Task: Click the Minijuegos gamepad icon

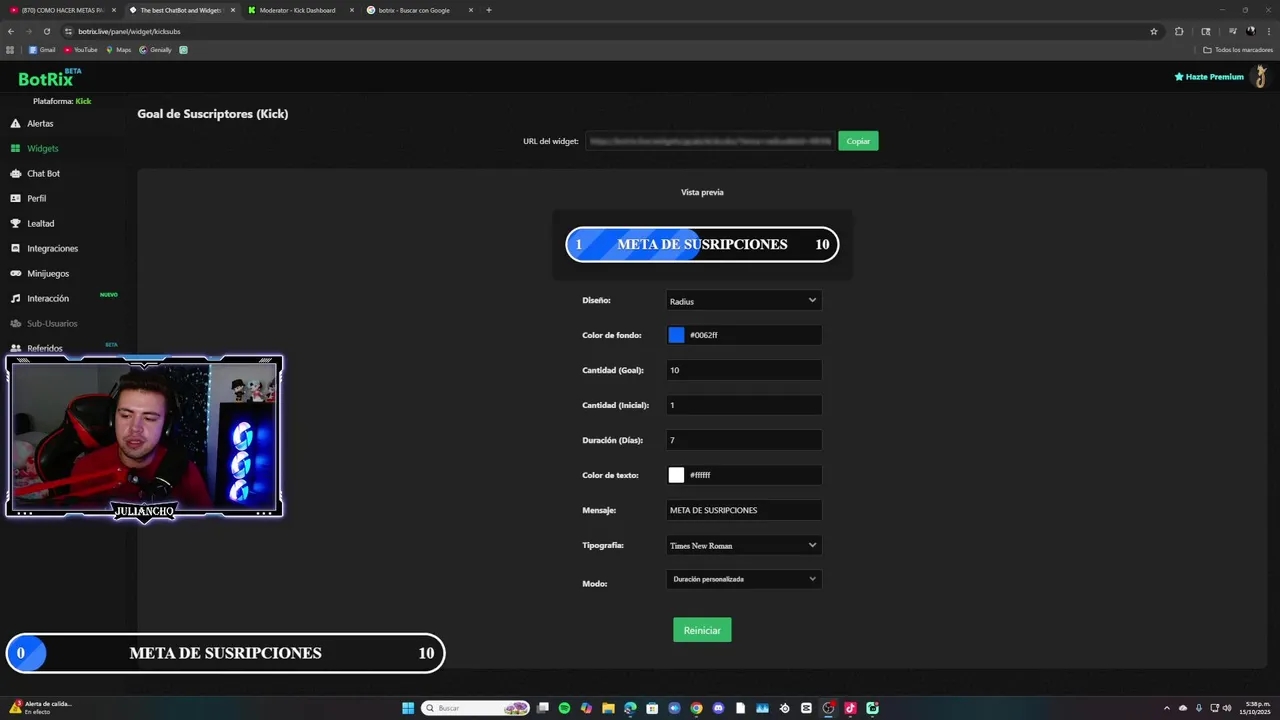Action: click(x=15, y=273)
